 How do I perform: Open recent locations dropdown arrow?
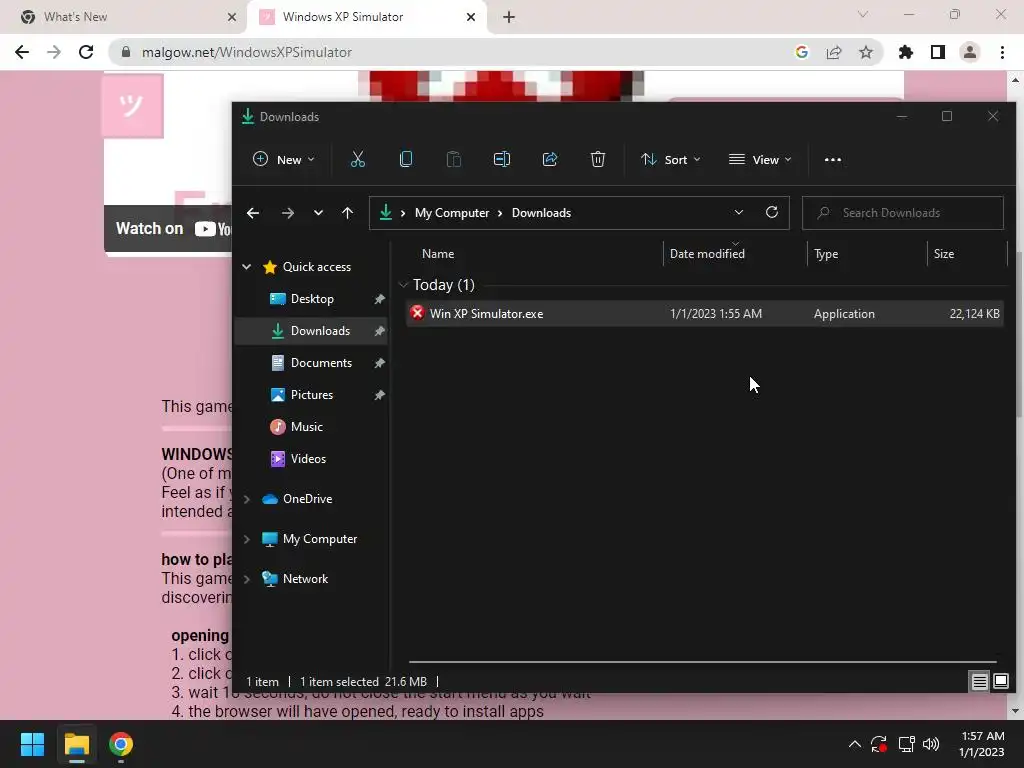coord(318,213)
